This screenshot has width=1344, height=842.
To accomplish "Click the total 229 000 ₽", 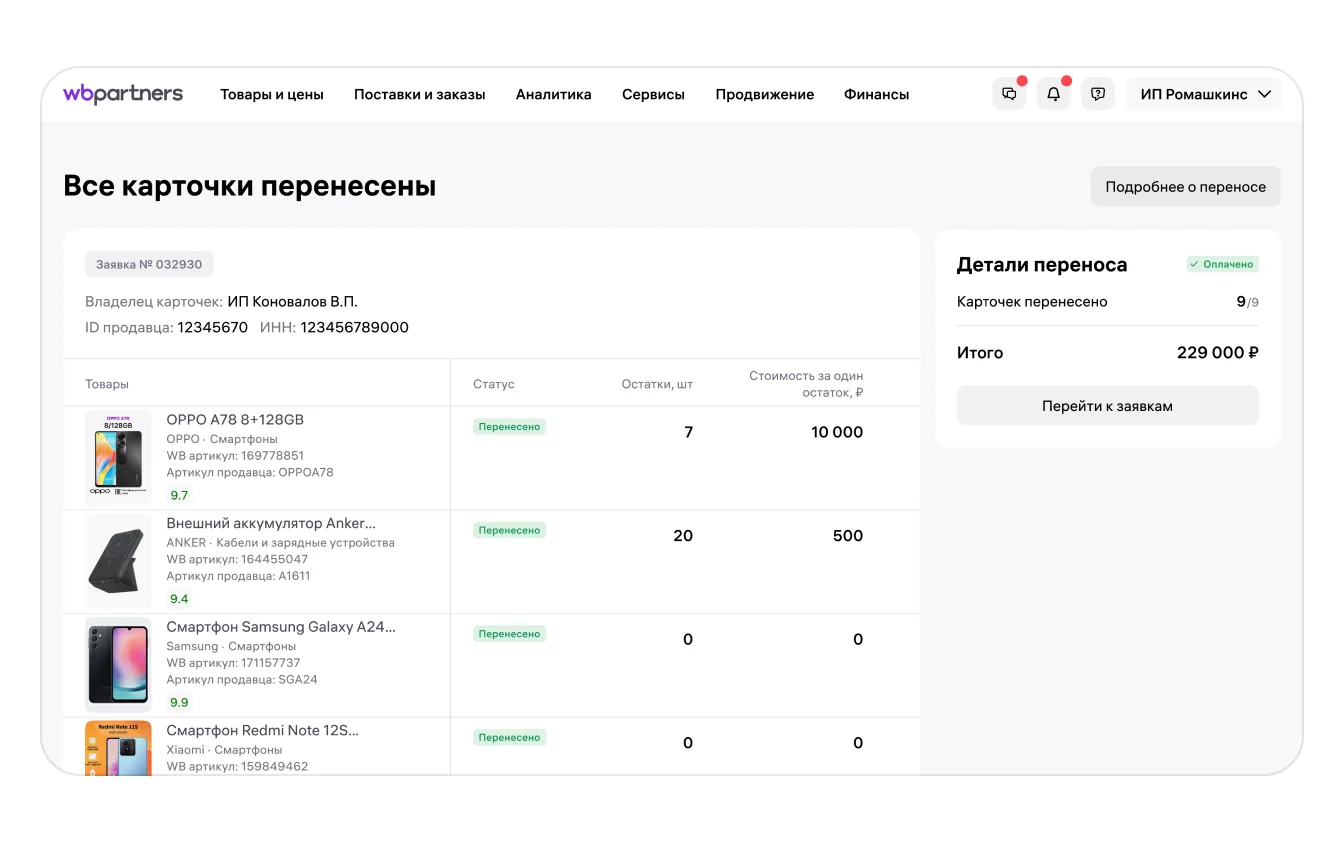I will (x=1218, y=353).
